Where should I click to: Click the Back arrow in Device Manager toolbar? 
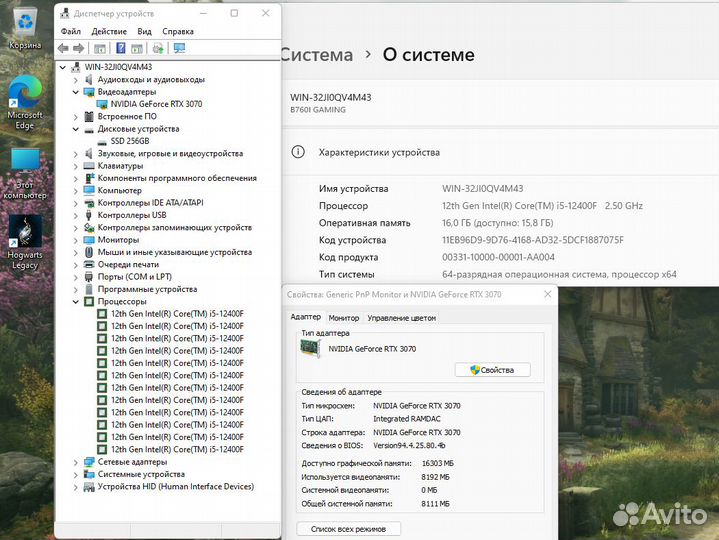(x=63, y=48)
